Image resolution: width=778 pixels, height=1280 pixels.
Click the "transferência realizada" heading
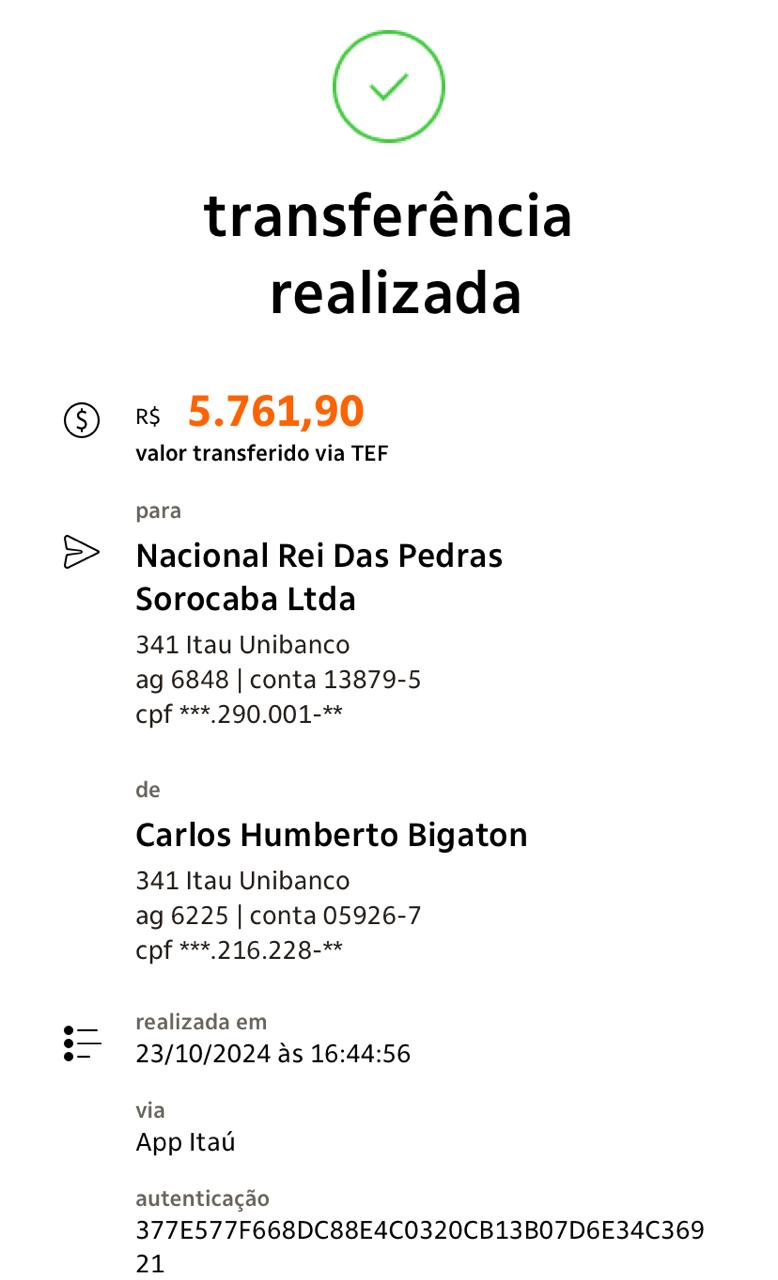pos(388,254)
